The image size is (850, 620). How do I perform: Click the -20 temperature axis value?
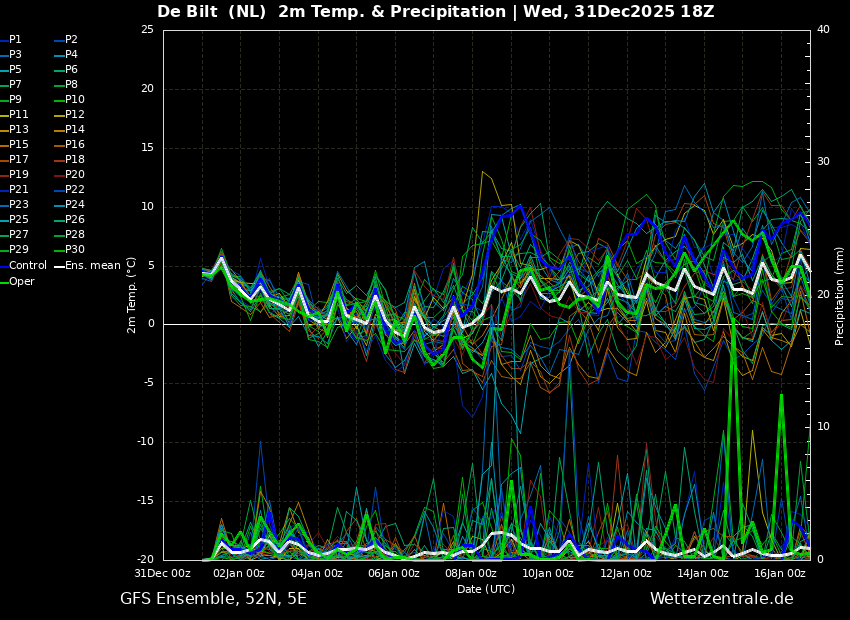146,560
